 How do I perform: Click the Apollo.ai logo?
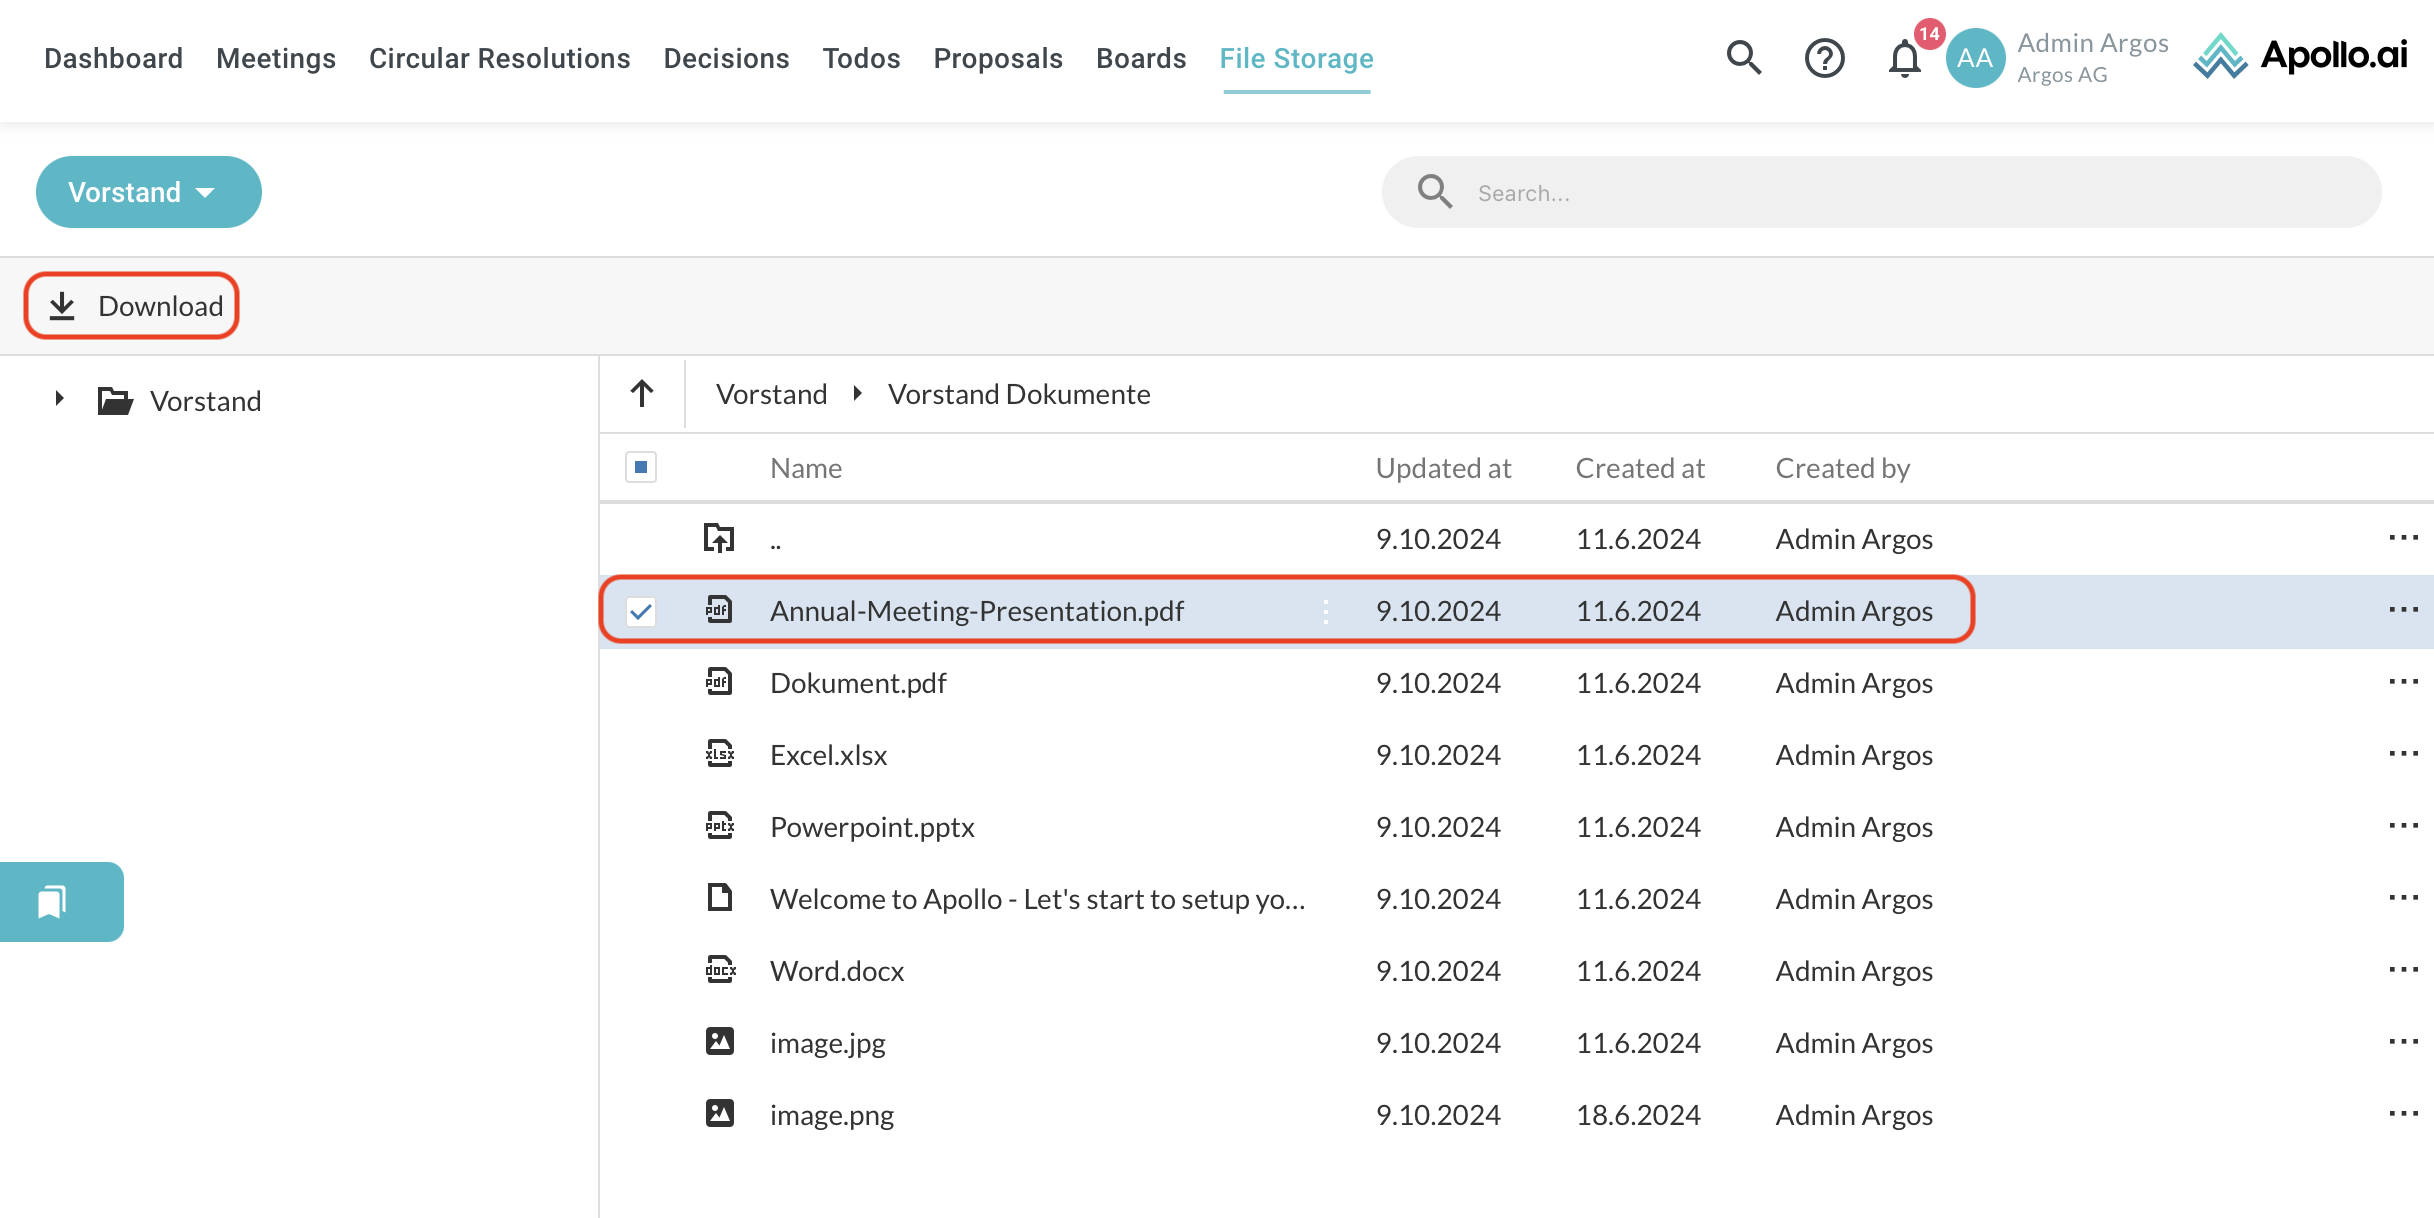[x=2300, y=56]
